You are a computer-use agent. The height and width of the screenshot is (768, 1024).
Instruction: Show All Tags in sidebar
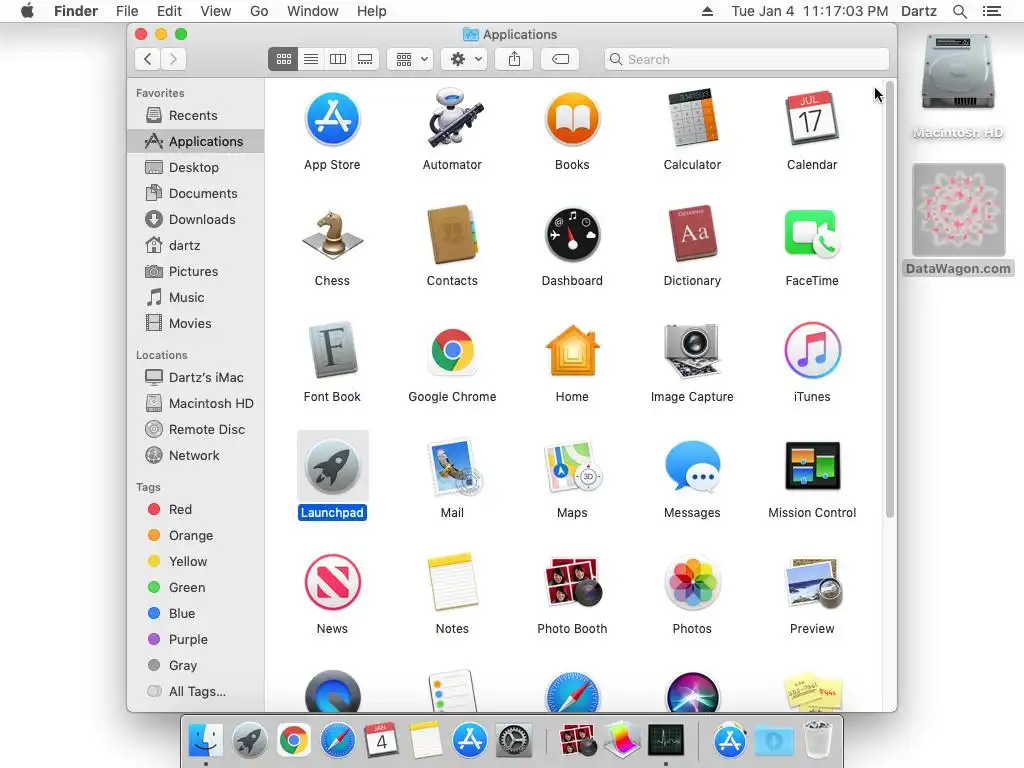(196, 692)
